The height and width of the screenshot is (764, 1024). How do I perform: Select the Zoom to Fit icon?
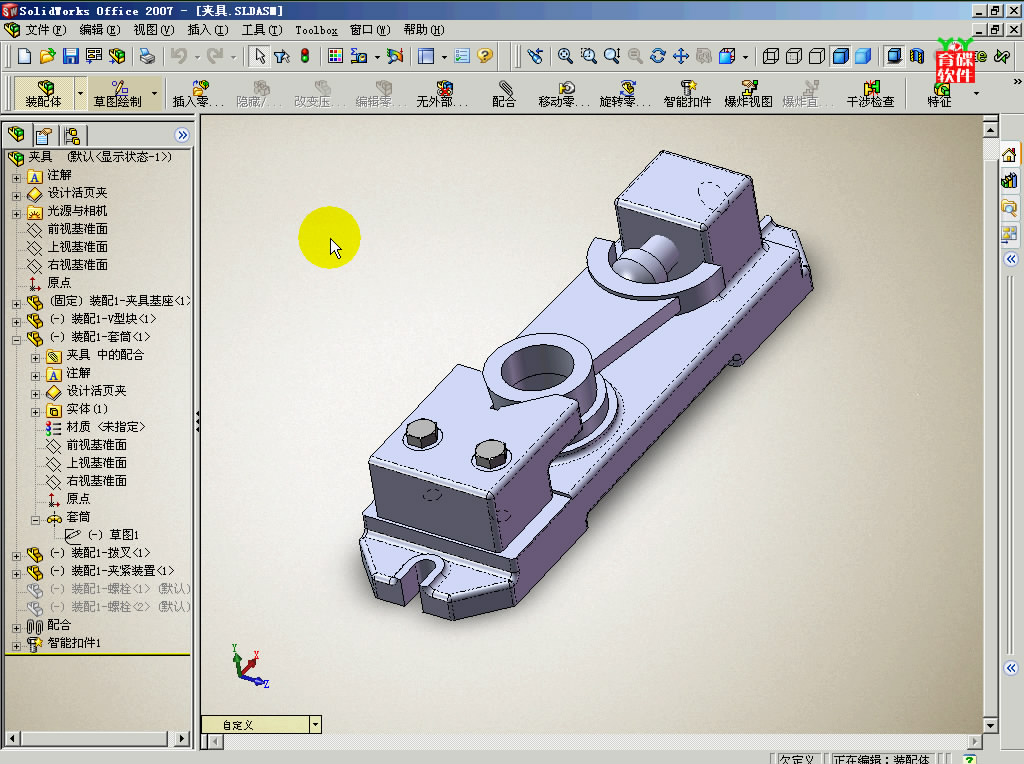click(x=563, y=56)
